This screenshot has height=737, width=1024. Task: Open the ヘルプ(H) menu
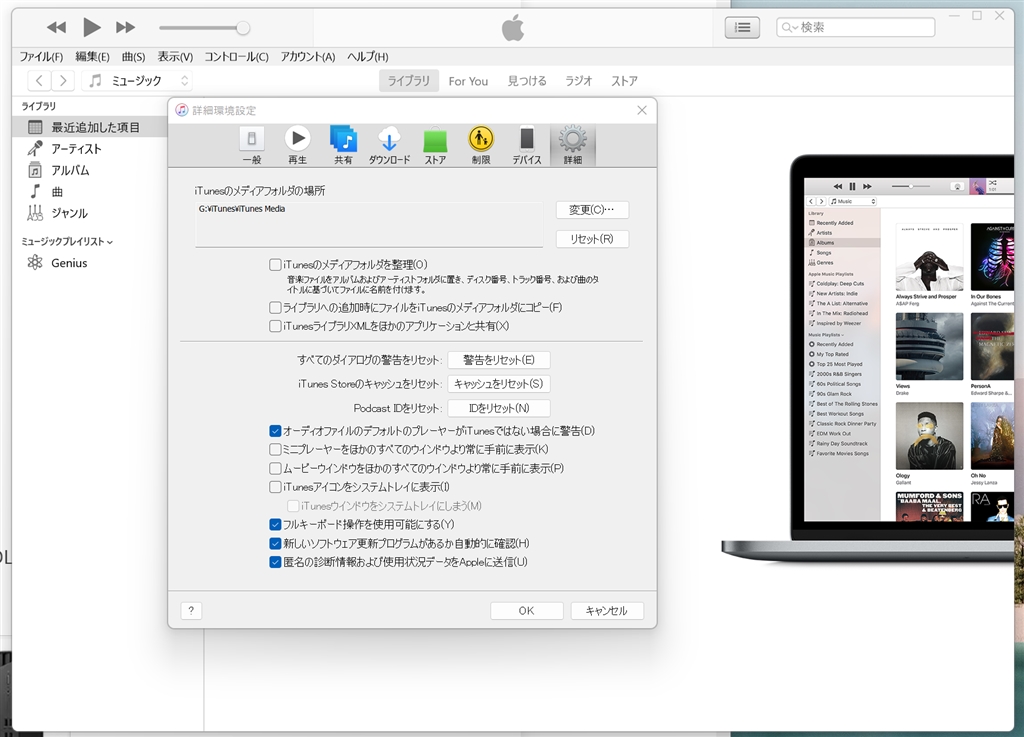pyautogui.click(x=368, y=57)
